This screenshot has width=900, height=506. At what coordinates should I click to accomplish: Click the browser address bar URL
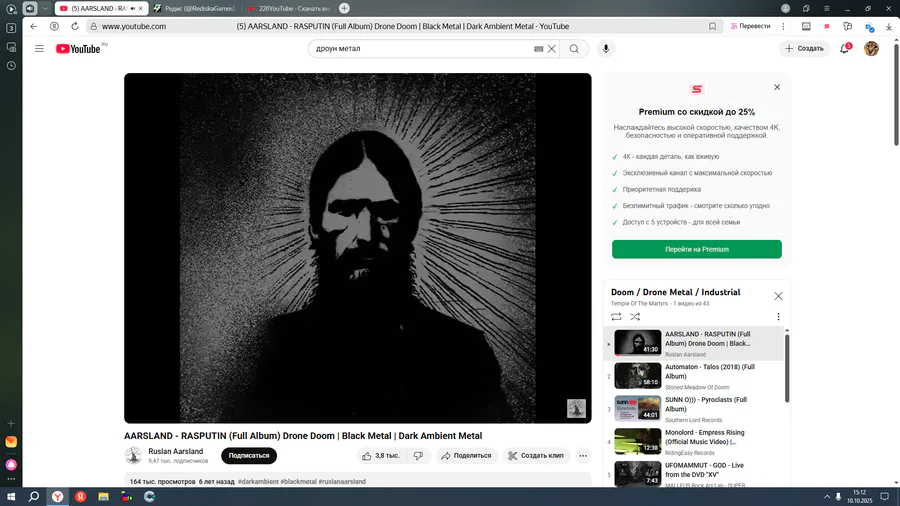click(x=134, y=26)
